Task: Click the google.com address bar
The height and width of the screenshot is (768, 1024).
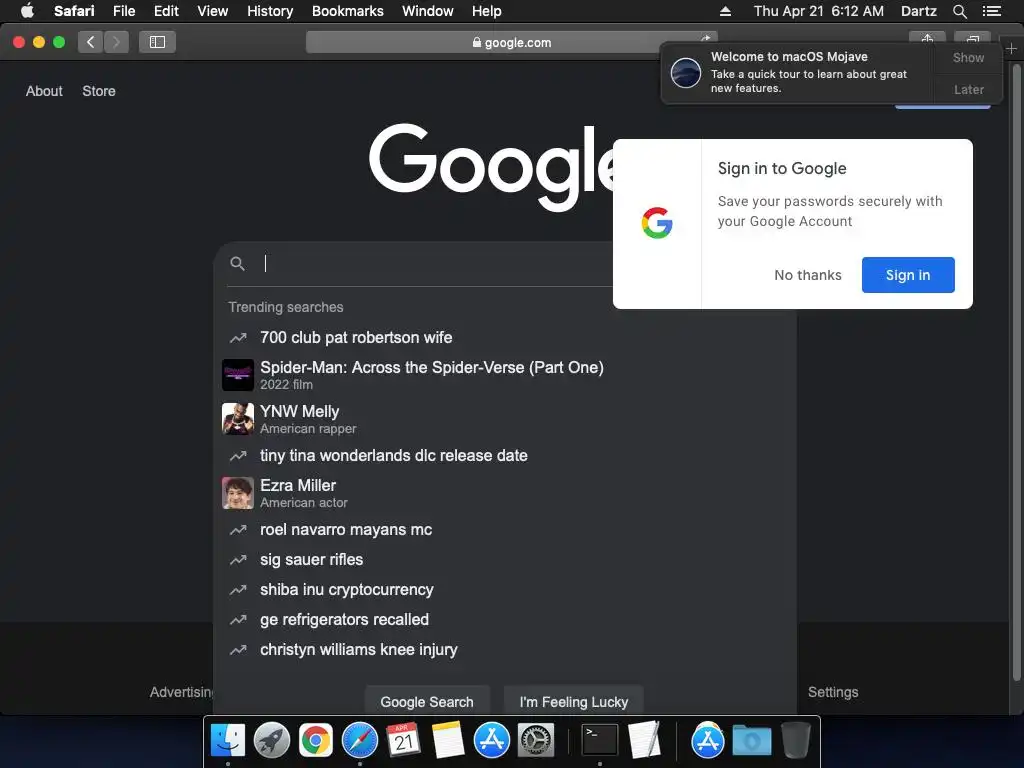Action: coord(511,42)
